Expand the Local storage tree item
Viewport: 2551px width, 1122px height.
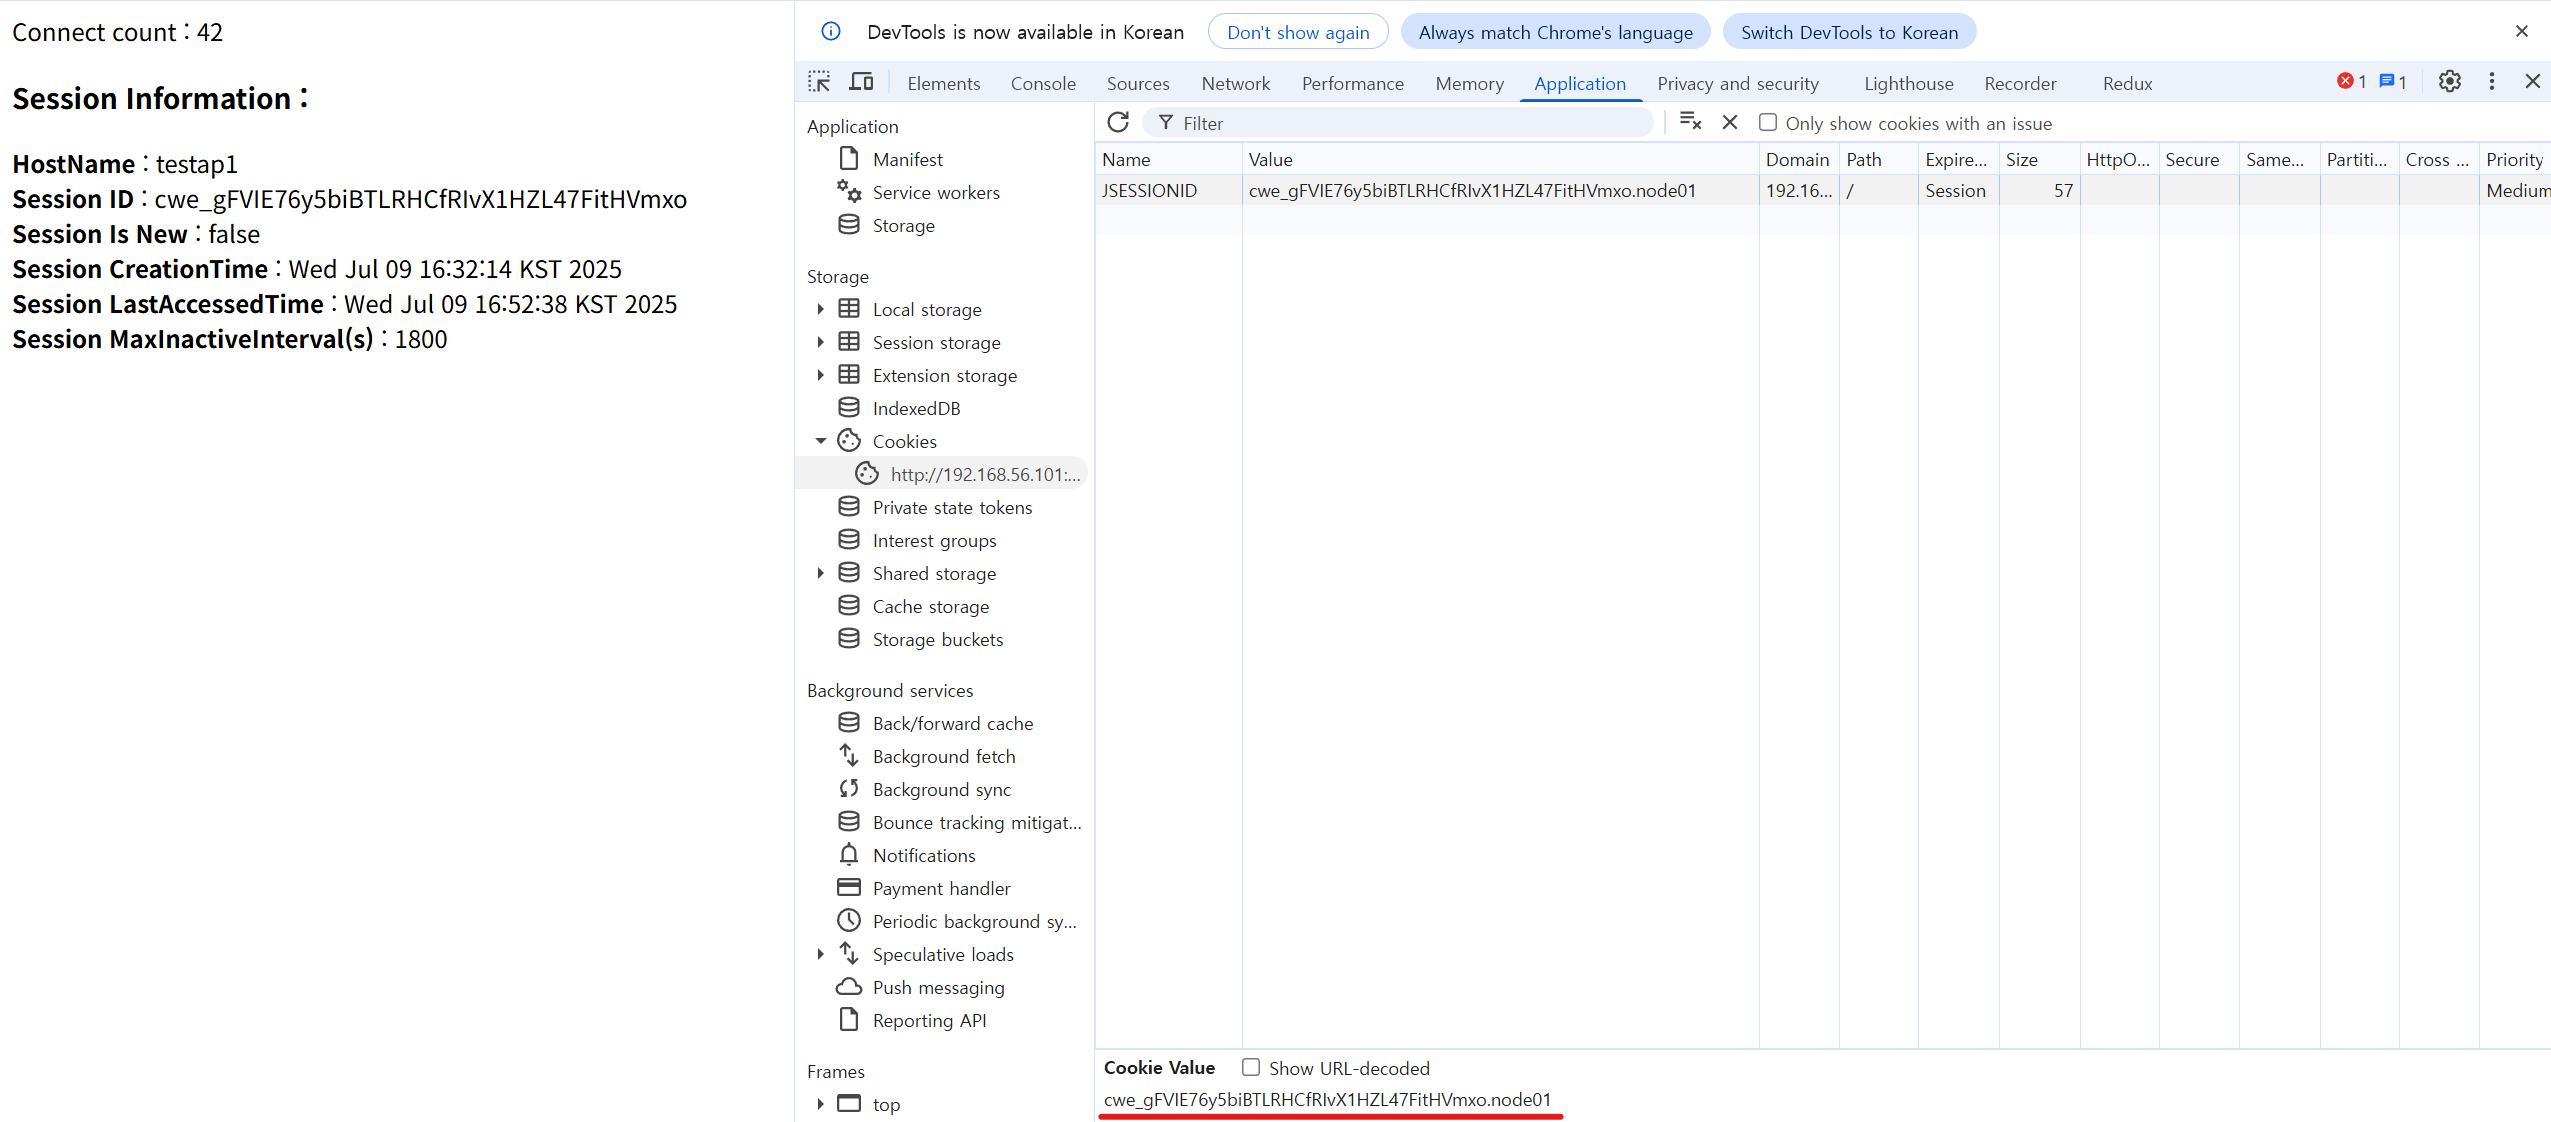[x=821, y=309]
